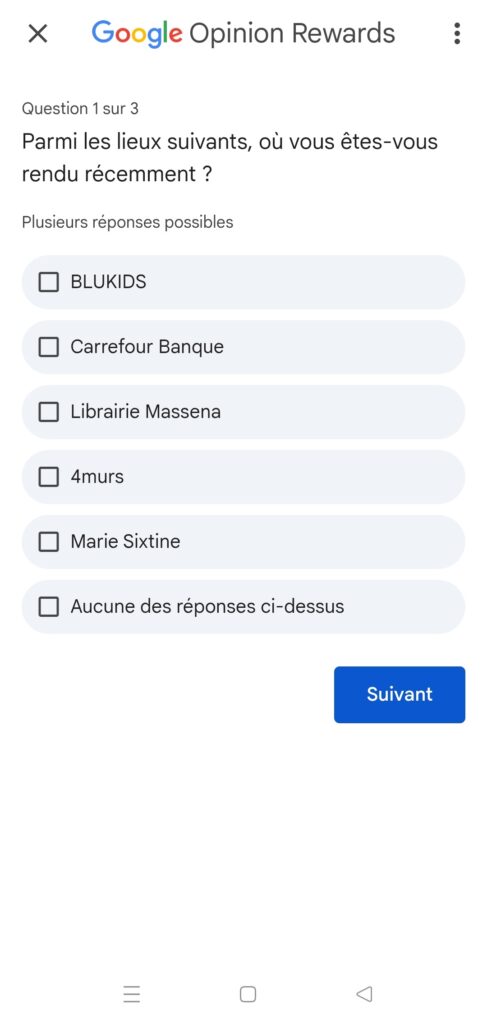Click the blue Suivant button
The width and height of the screenshot is (487, 1024).
400,694
